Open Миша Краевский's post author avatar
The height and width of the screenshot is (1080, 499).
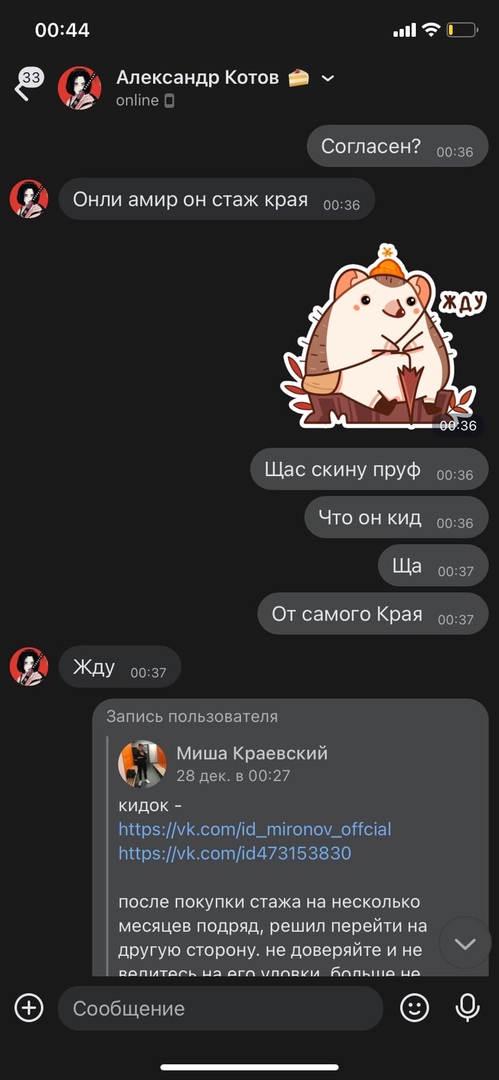coord(143,764)
